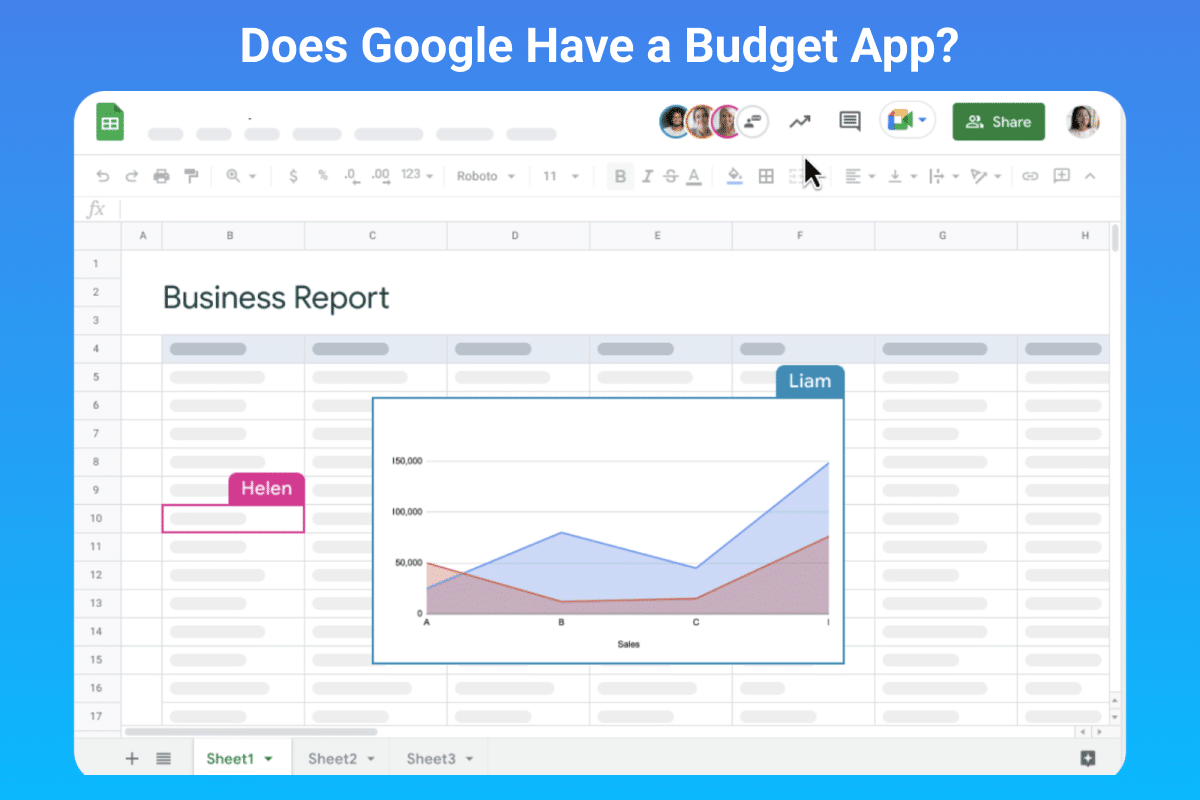Expand the font size 11 dropdown
The width and height of the screenshot is (1200, 800).
(x=560, y=176)
